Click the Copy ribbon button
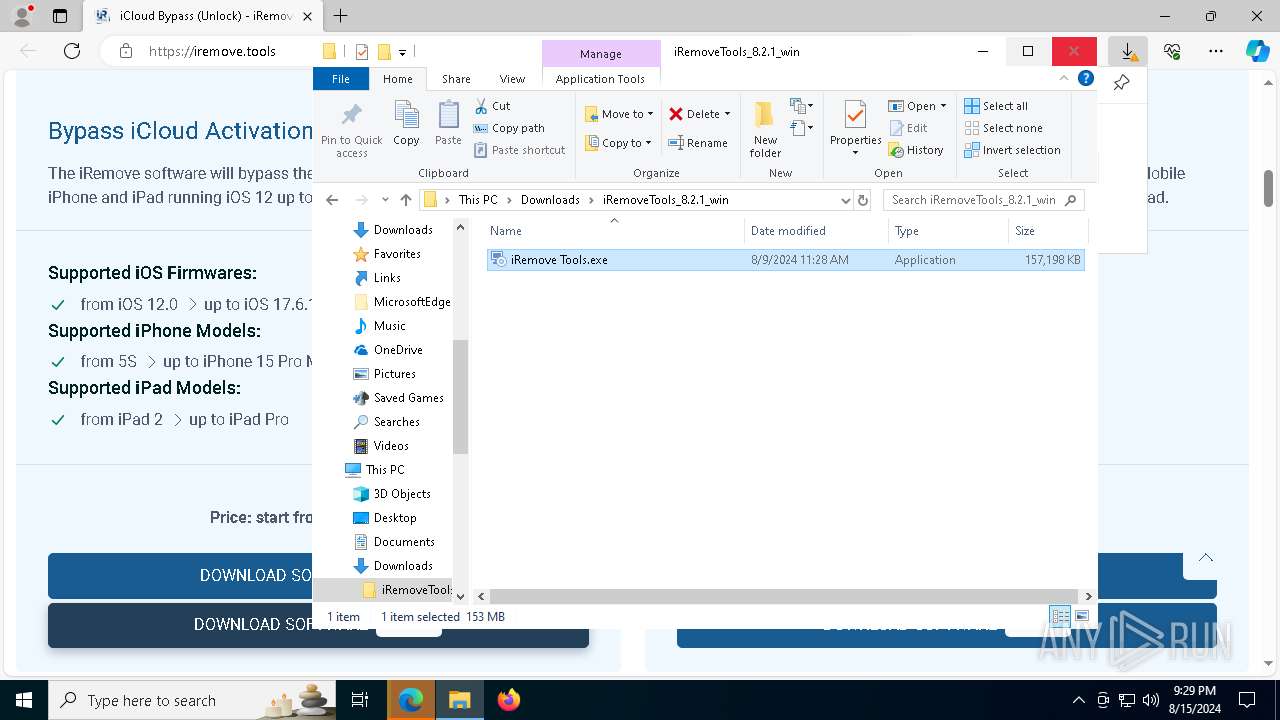 click(x=406, y=124)
